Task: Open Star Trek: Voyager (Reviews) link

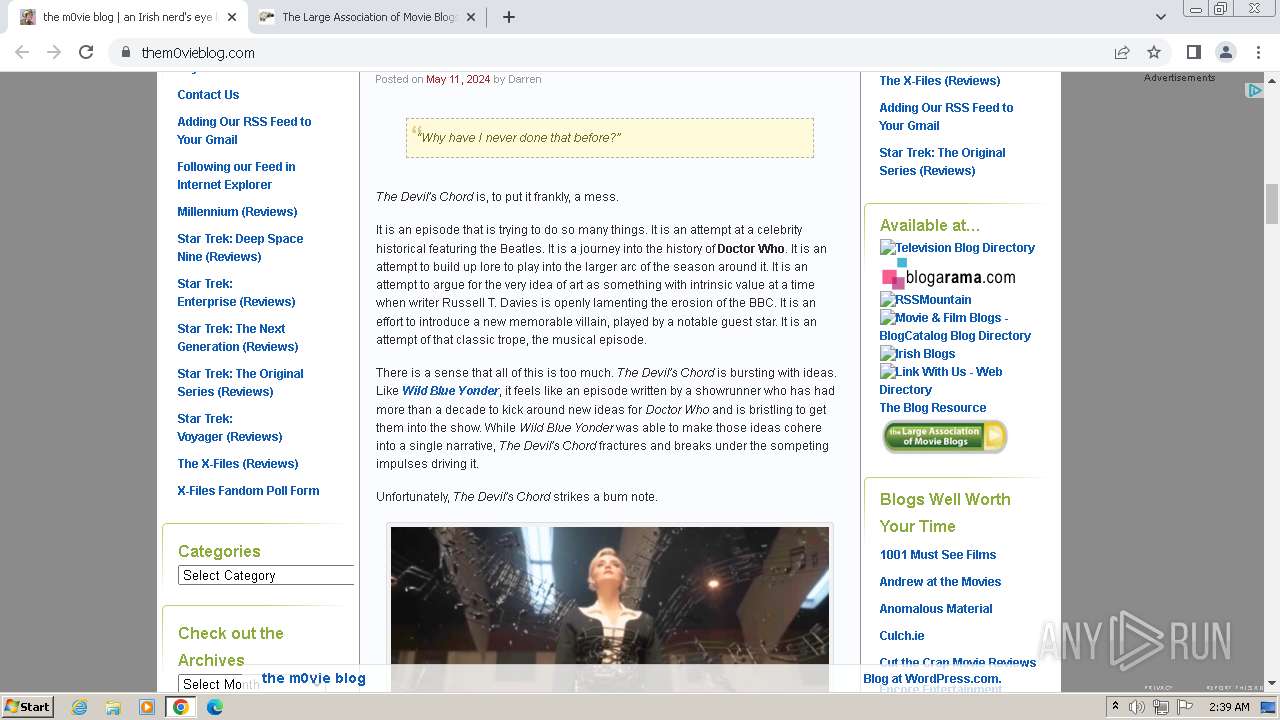Action: point(230,427)
